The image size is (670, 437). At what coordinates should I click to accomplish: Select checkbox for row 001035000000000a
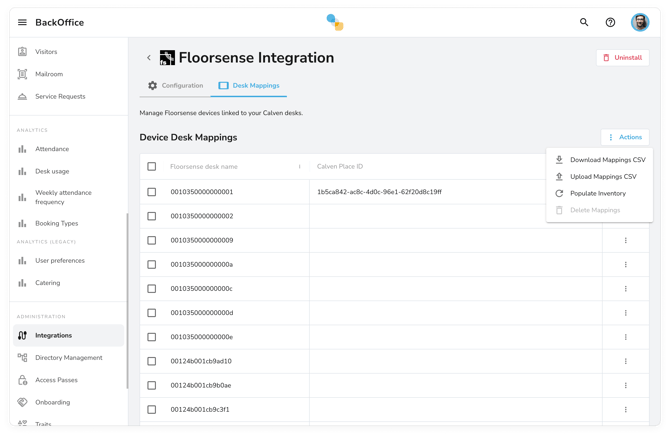tap(152, 264)
